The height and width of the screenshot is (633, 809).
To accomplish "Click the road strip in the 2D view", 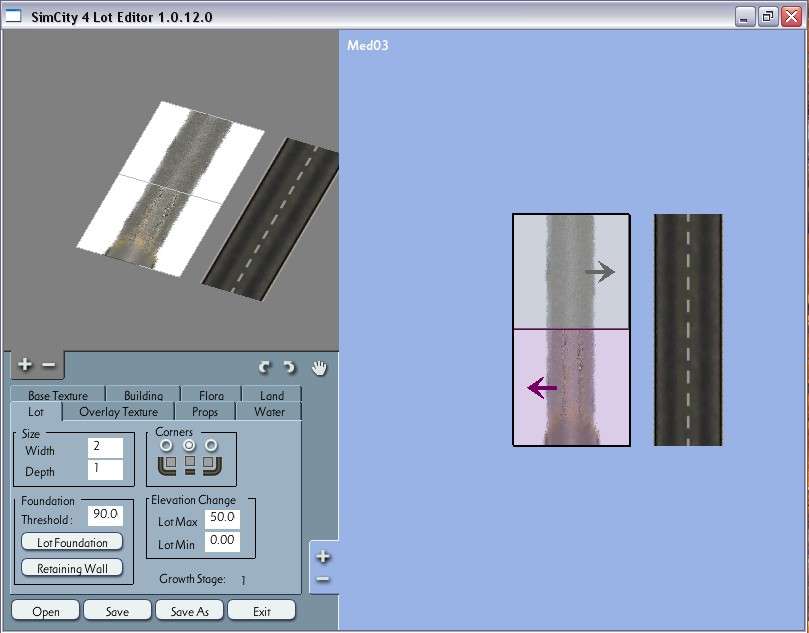I will (x=688, y=330).
